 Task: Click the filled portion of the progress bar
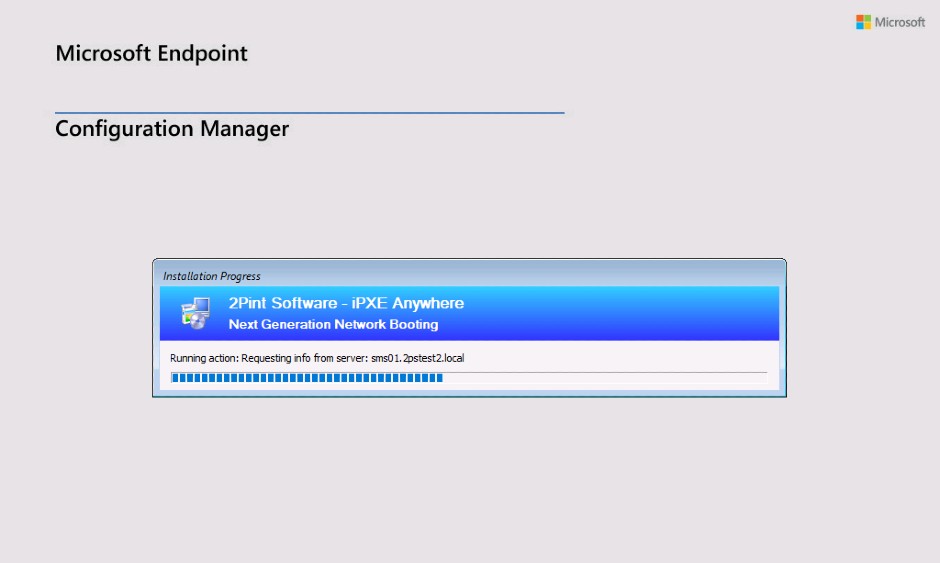coord(306,378)
